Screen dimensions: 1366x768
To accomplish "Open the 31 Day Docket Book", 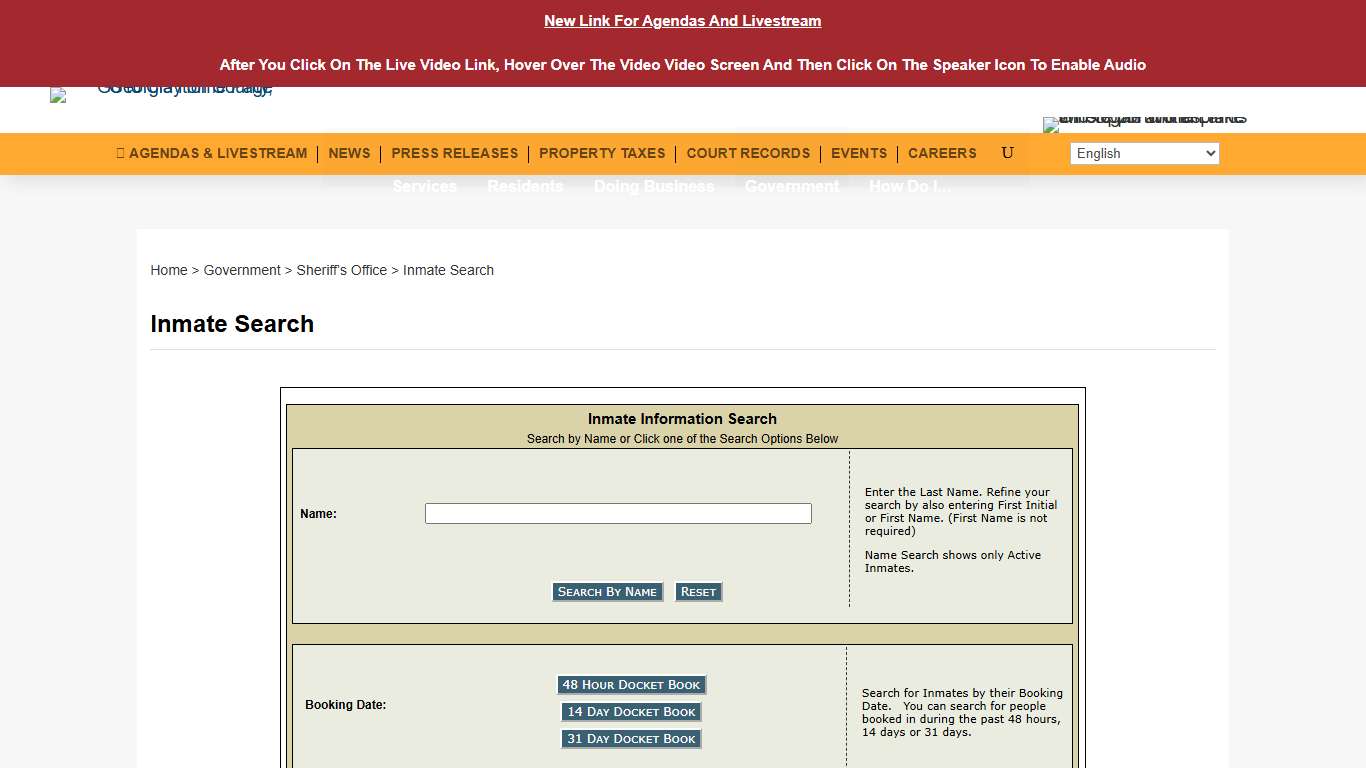I will [x=631, y=738].
